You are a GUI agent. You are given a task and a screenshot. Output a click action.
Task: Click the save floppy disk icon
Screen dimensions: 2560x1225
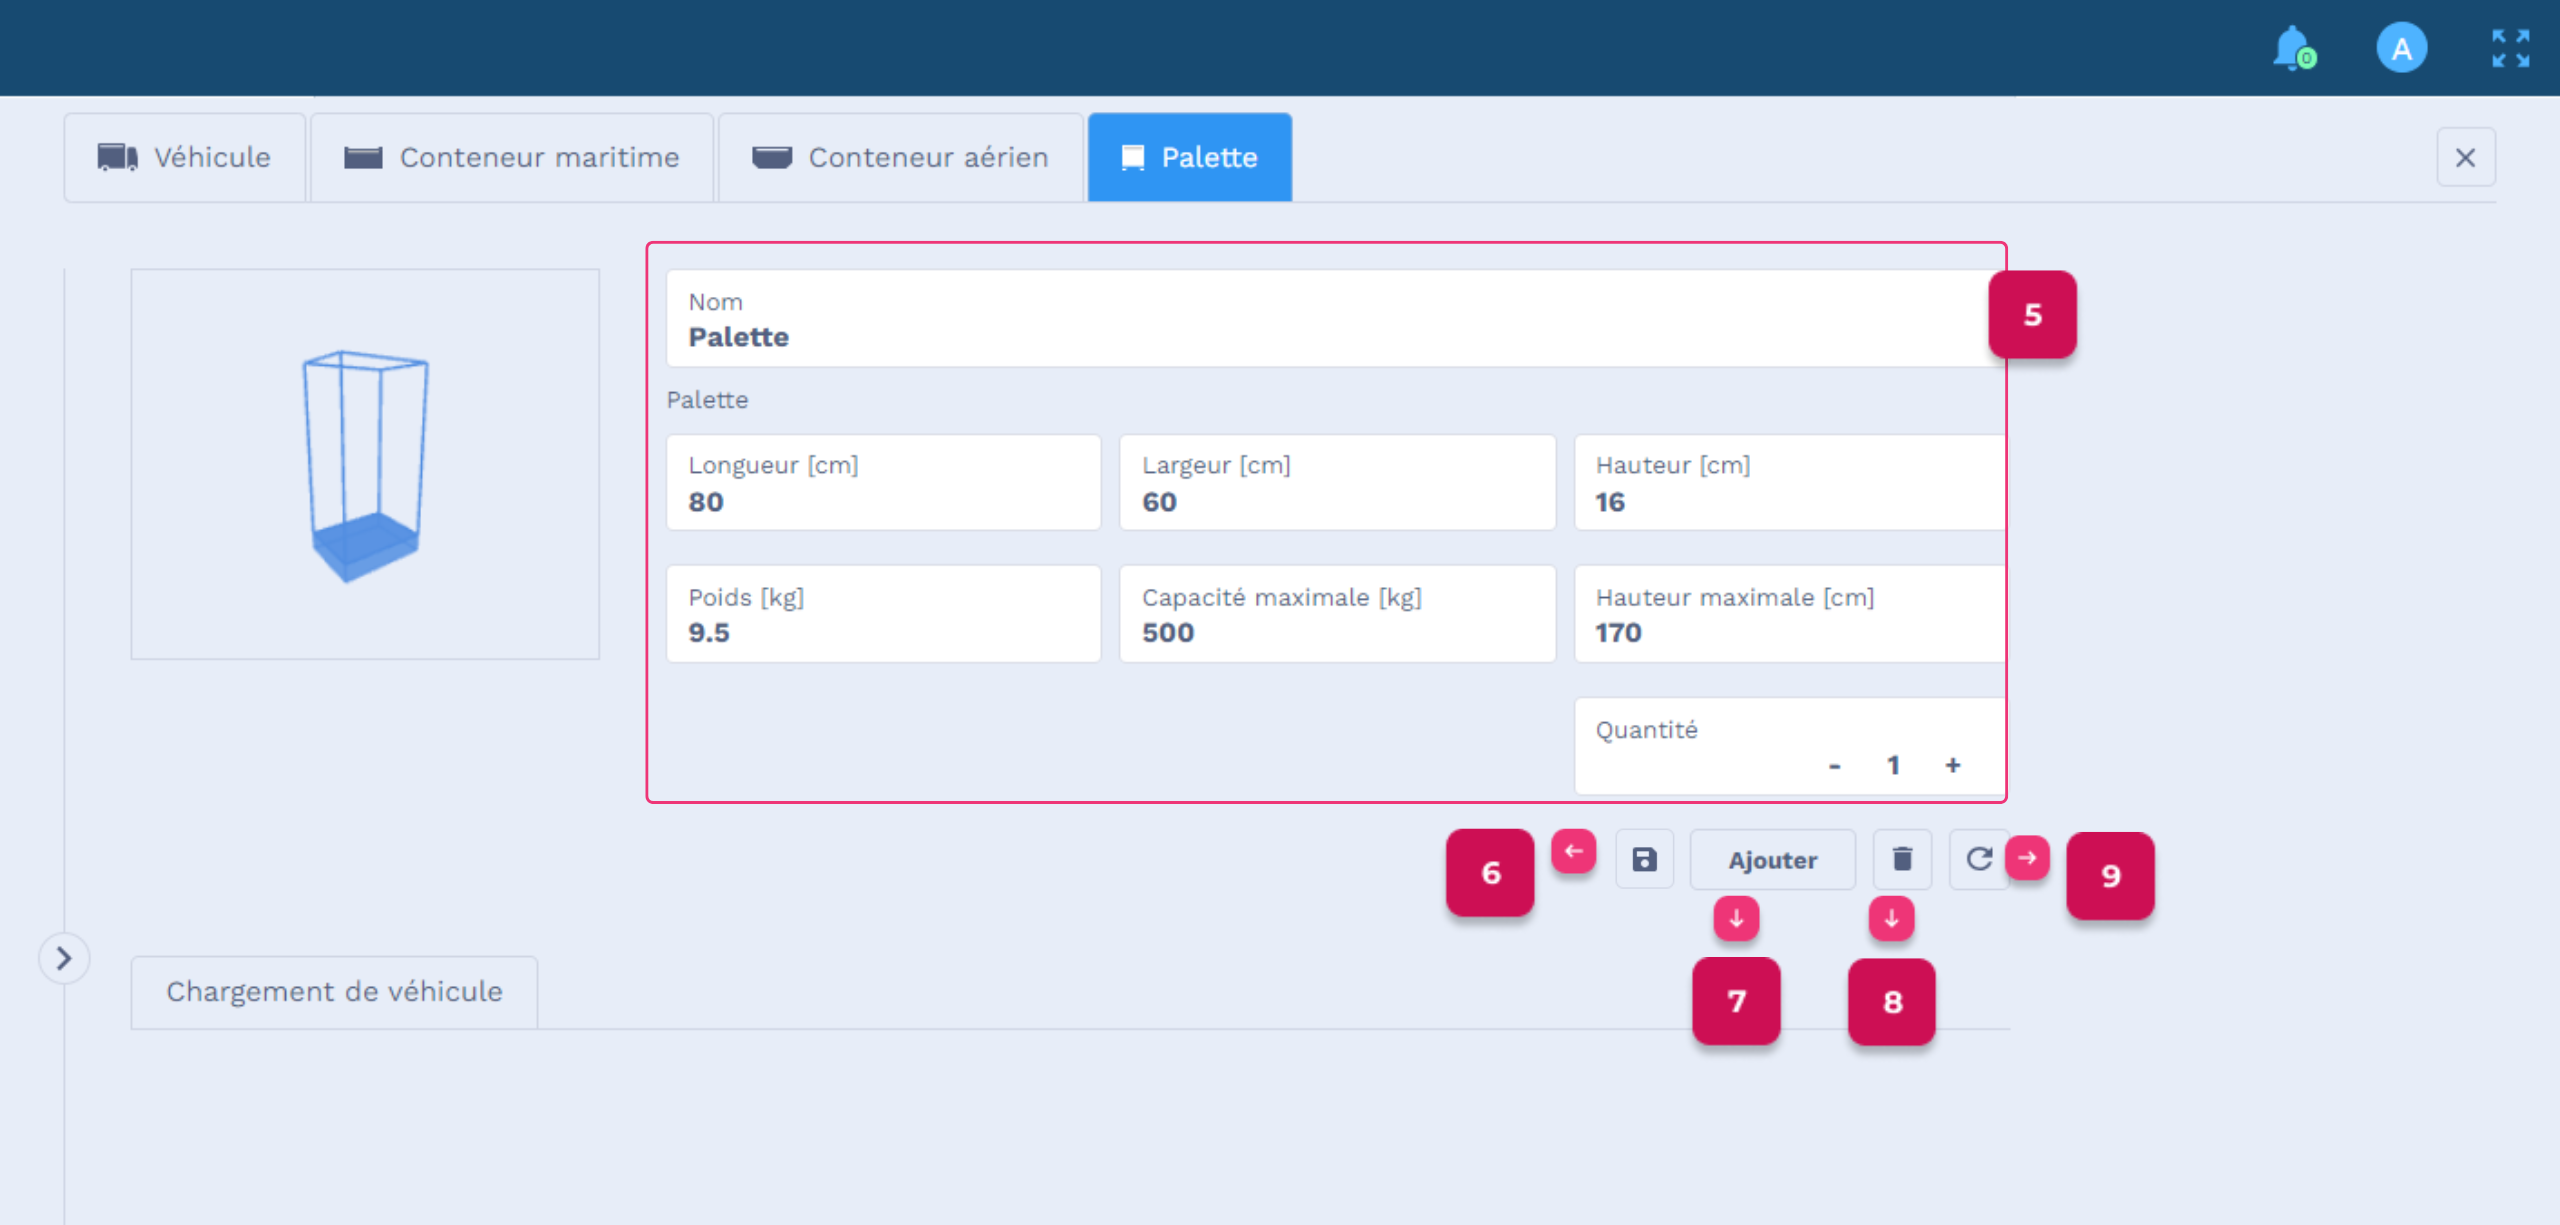[1644, 859]
